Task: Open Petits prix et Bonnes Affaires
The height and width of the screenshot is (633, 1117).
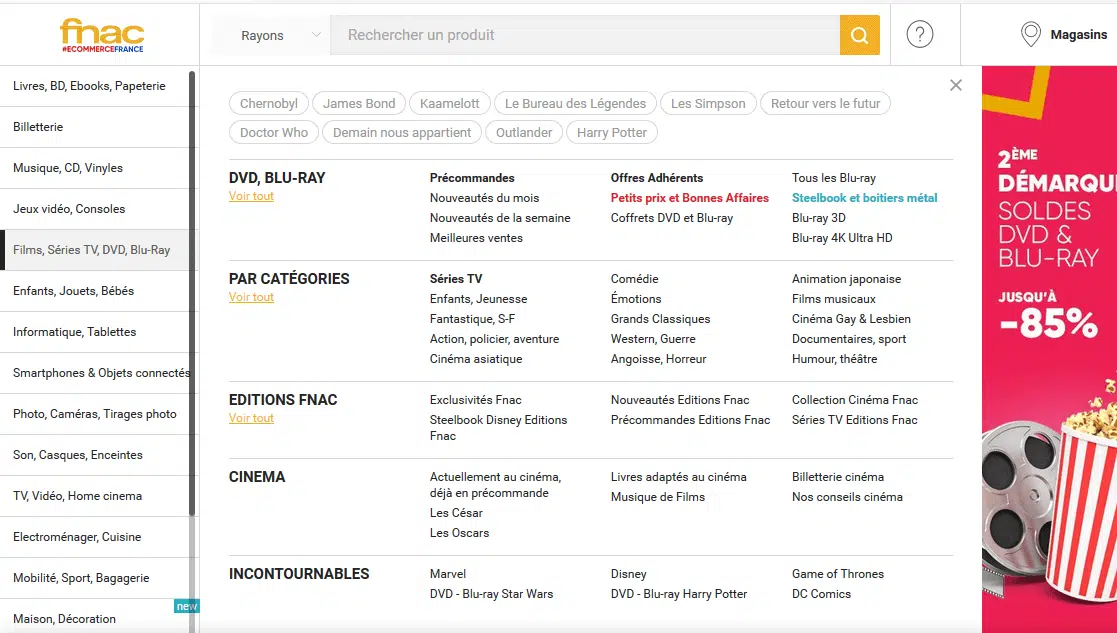Action: click(689, 198)
